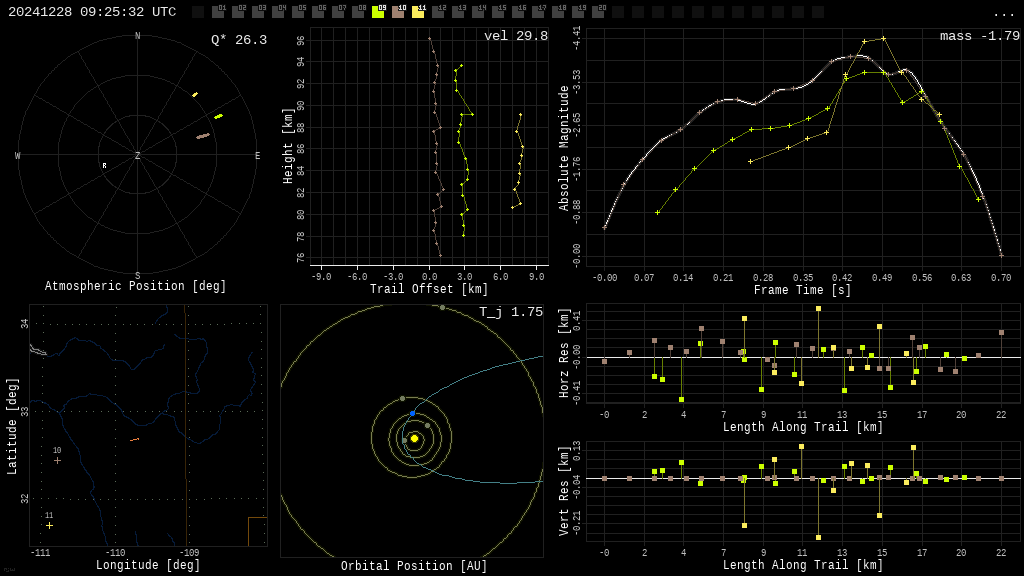Image resolution: width=1024 pixels, height=576 pixels.
Task: Click the T_j 1.75 Tisserand label
Action: 510,312
